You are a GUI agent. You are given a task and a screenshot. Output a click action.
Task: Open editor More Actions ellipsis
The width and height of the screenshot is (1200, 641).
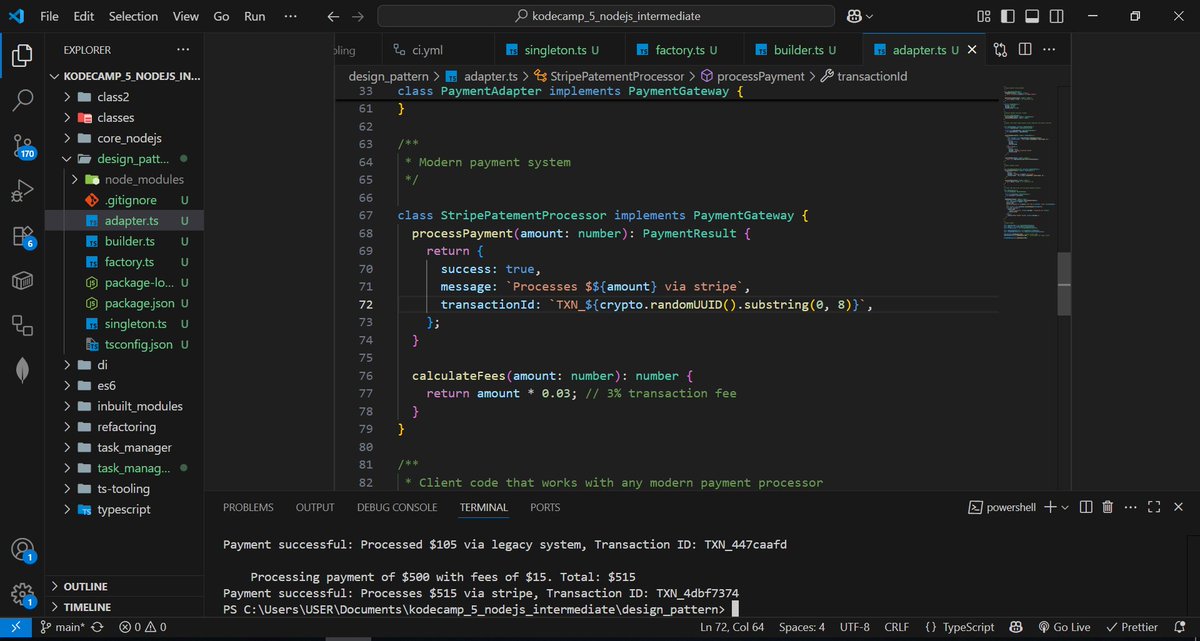(1049, 49)
